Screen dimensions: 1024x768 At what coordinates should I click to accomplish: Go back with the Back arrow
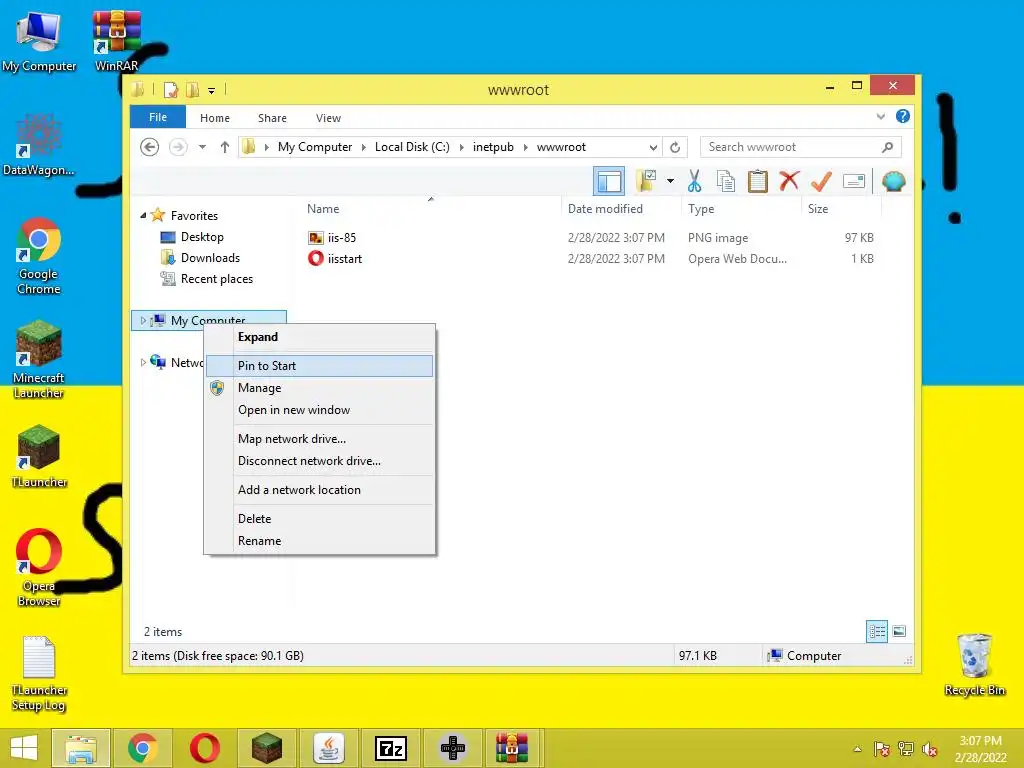point(150,147)
